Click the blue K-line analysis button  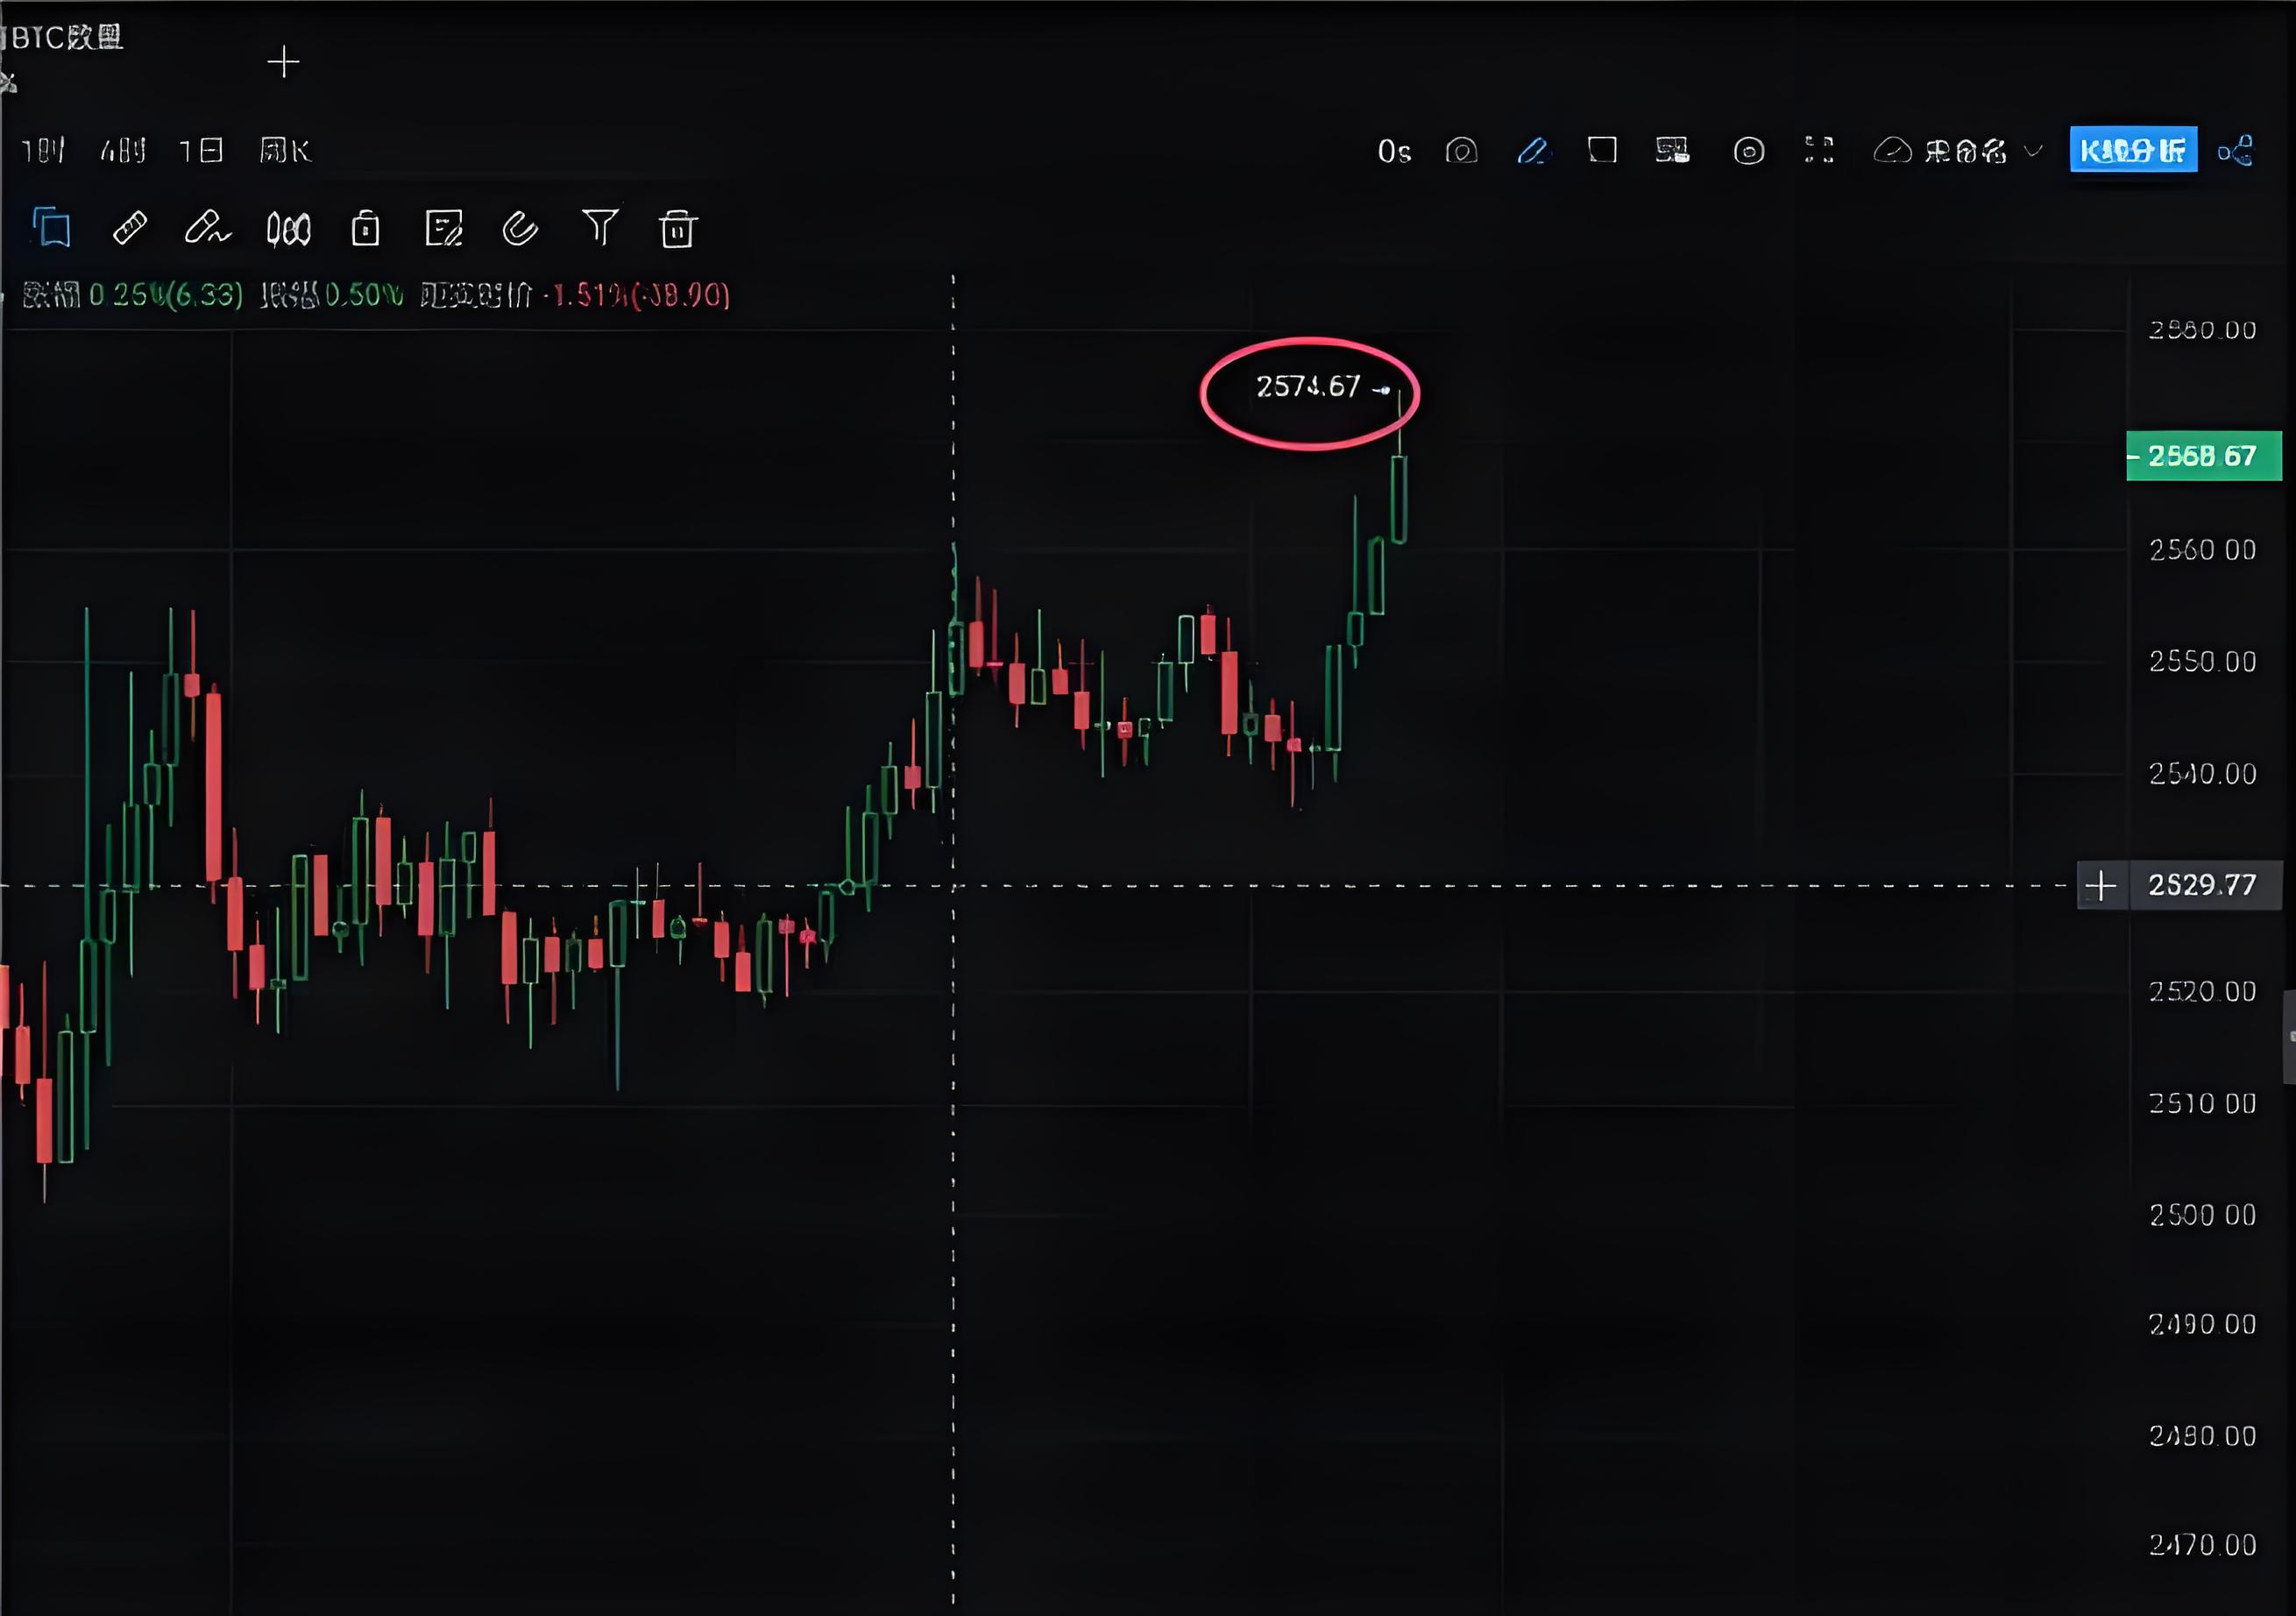(x=2133, y=150)
